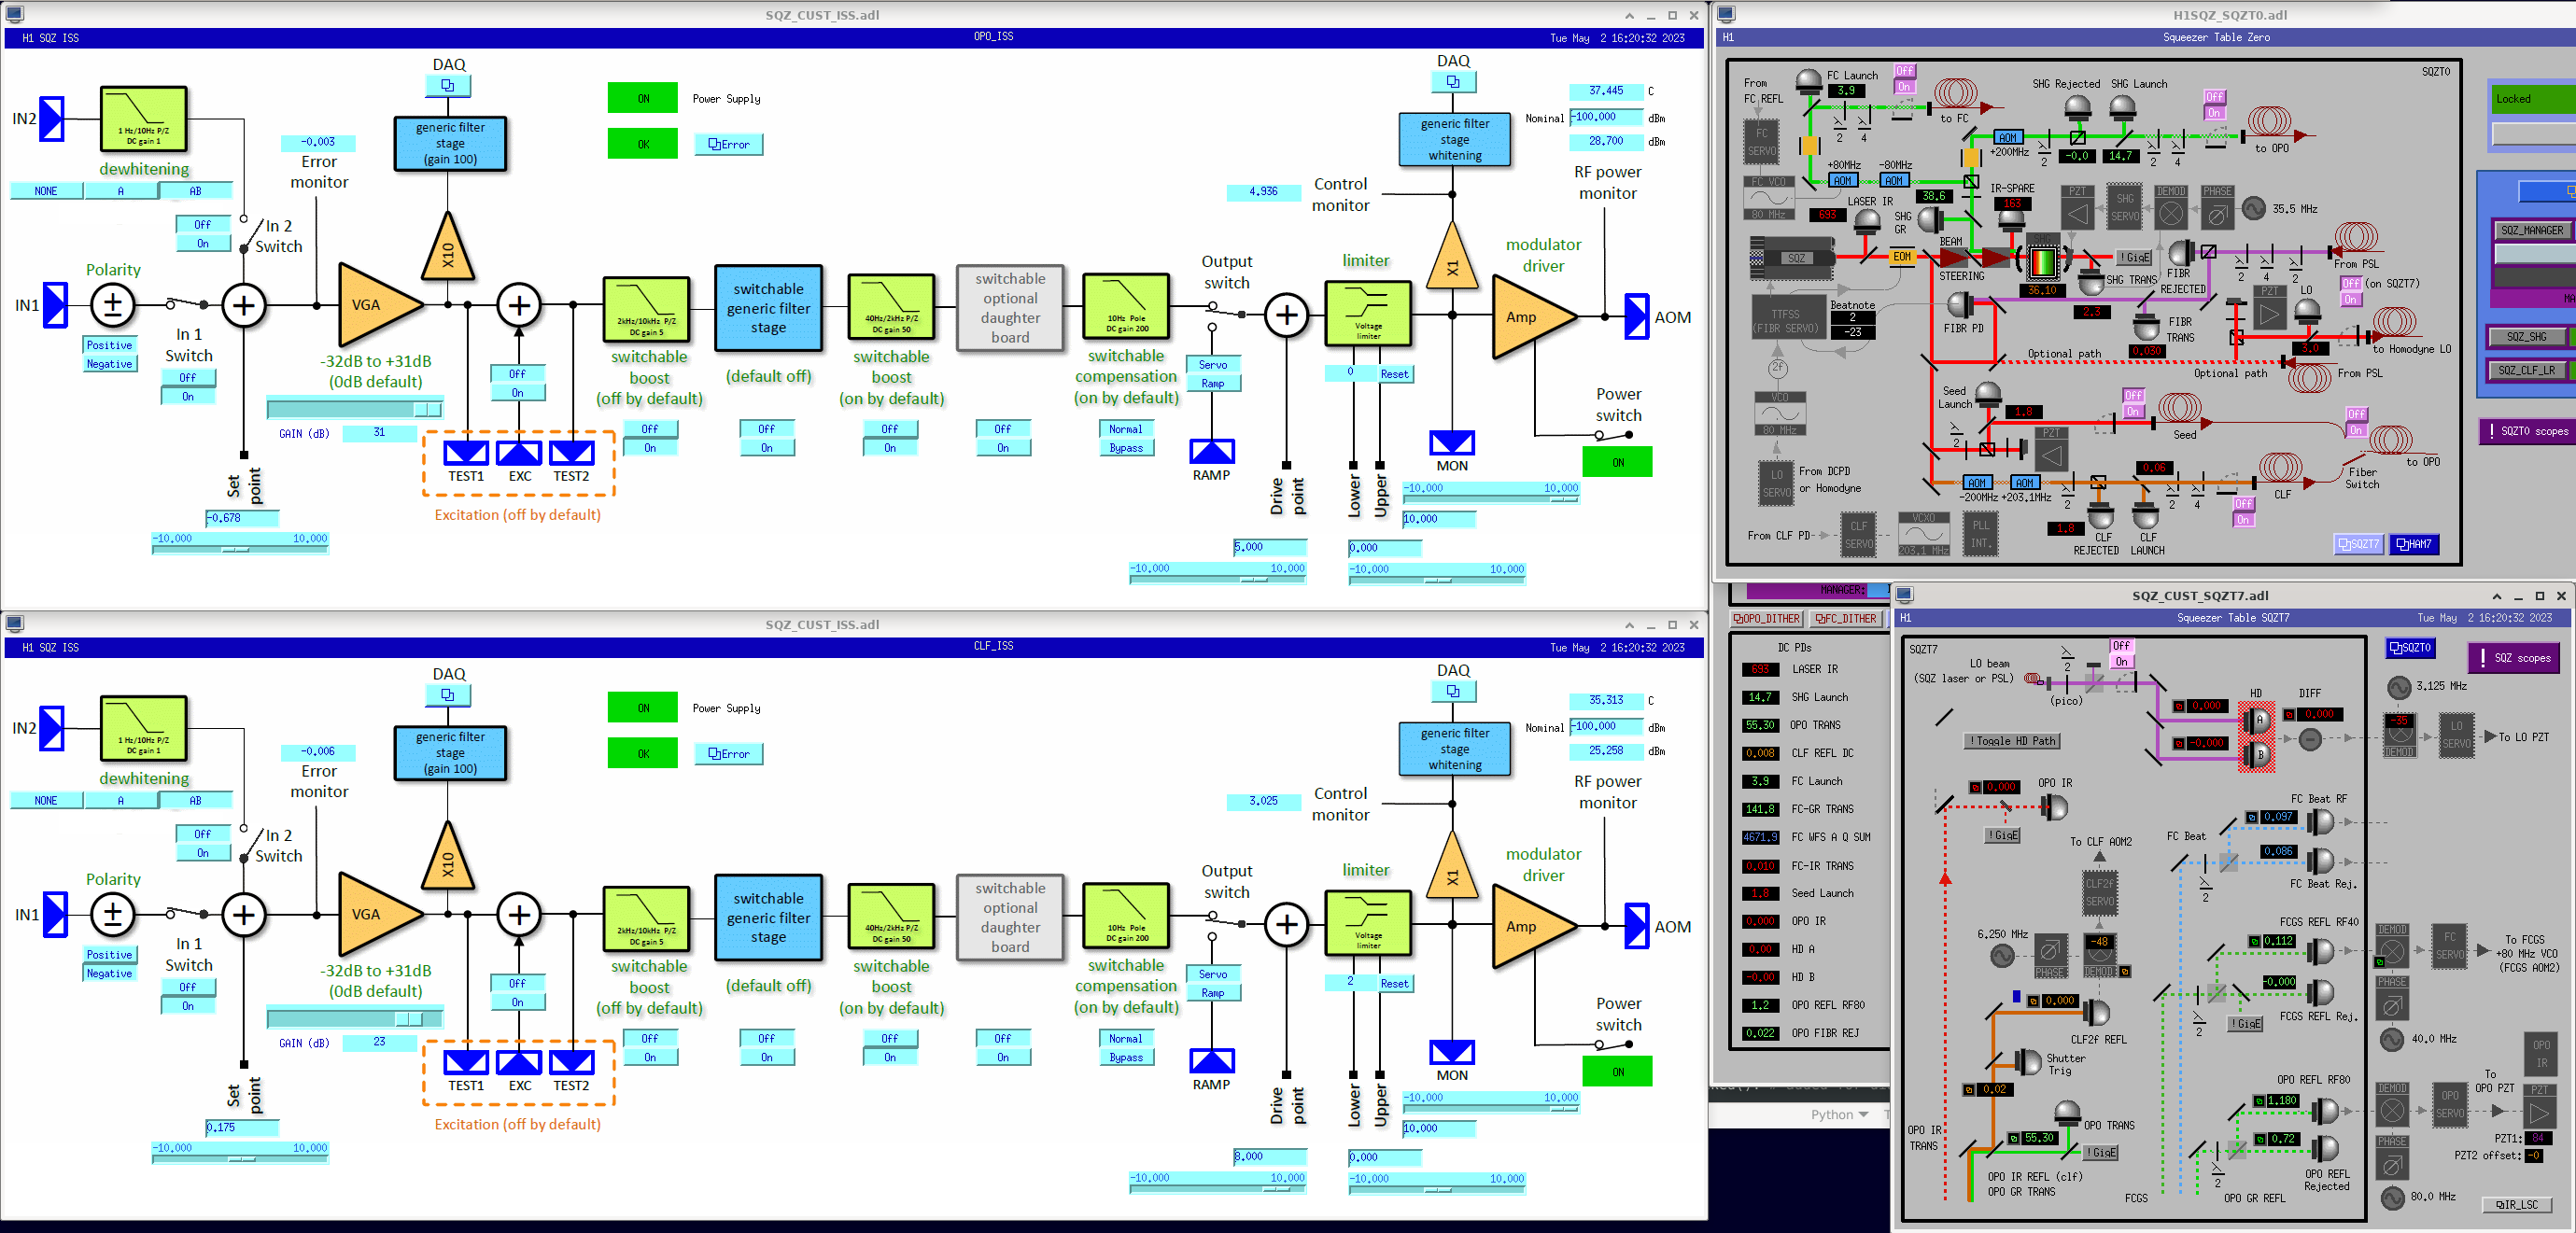Open the Error display menu in OPO_ISS
Viewport: 2576px width, 1233px height.
click(x=729, y=144)
